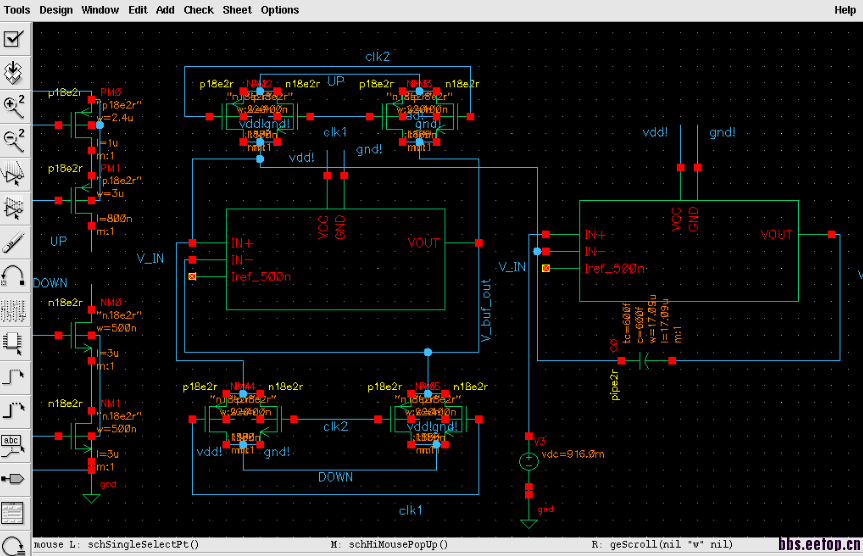Click the vdc=916.0m parameter text
The height and width of the screenshot is (556, 863).
click(573, 454)
